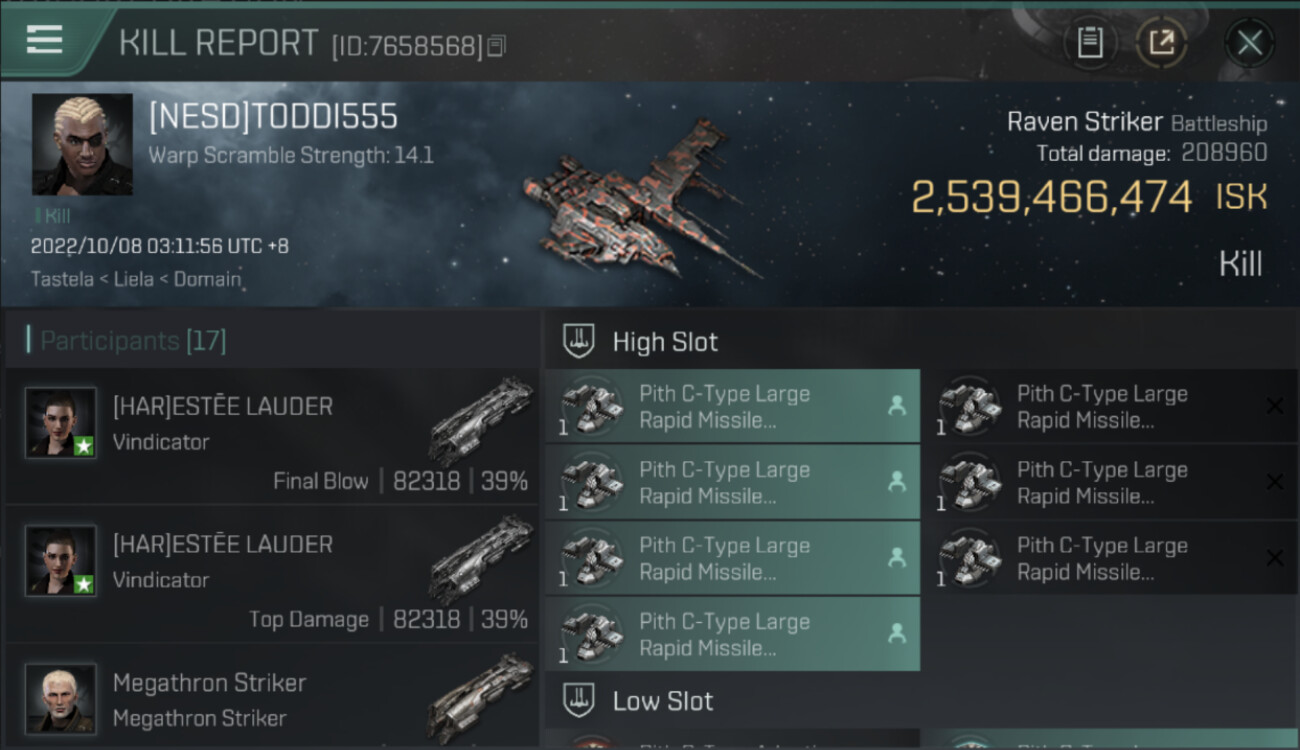Select ESTÉE LAUDER Final Blow entry
Screen dimensions: 1300x750
pos(272,437)
